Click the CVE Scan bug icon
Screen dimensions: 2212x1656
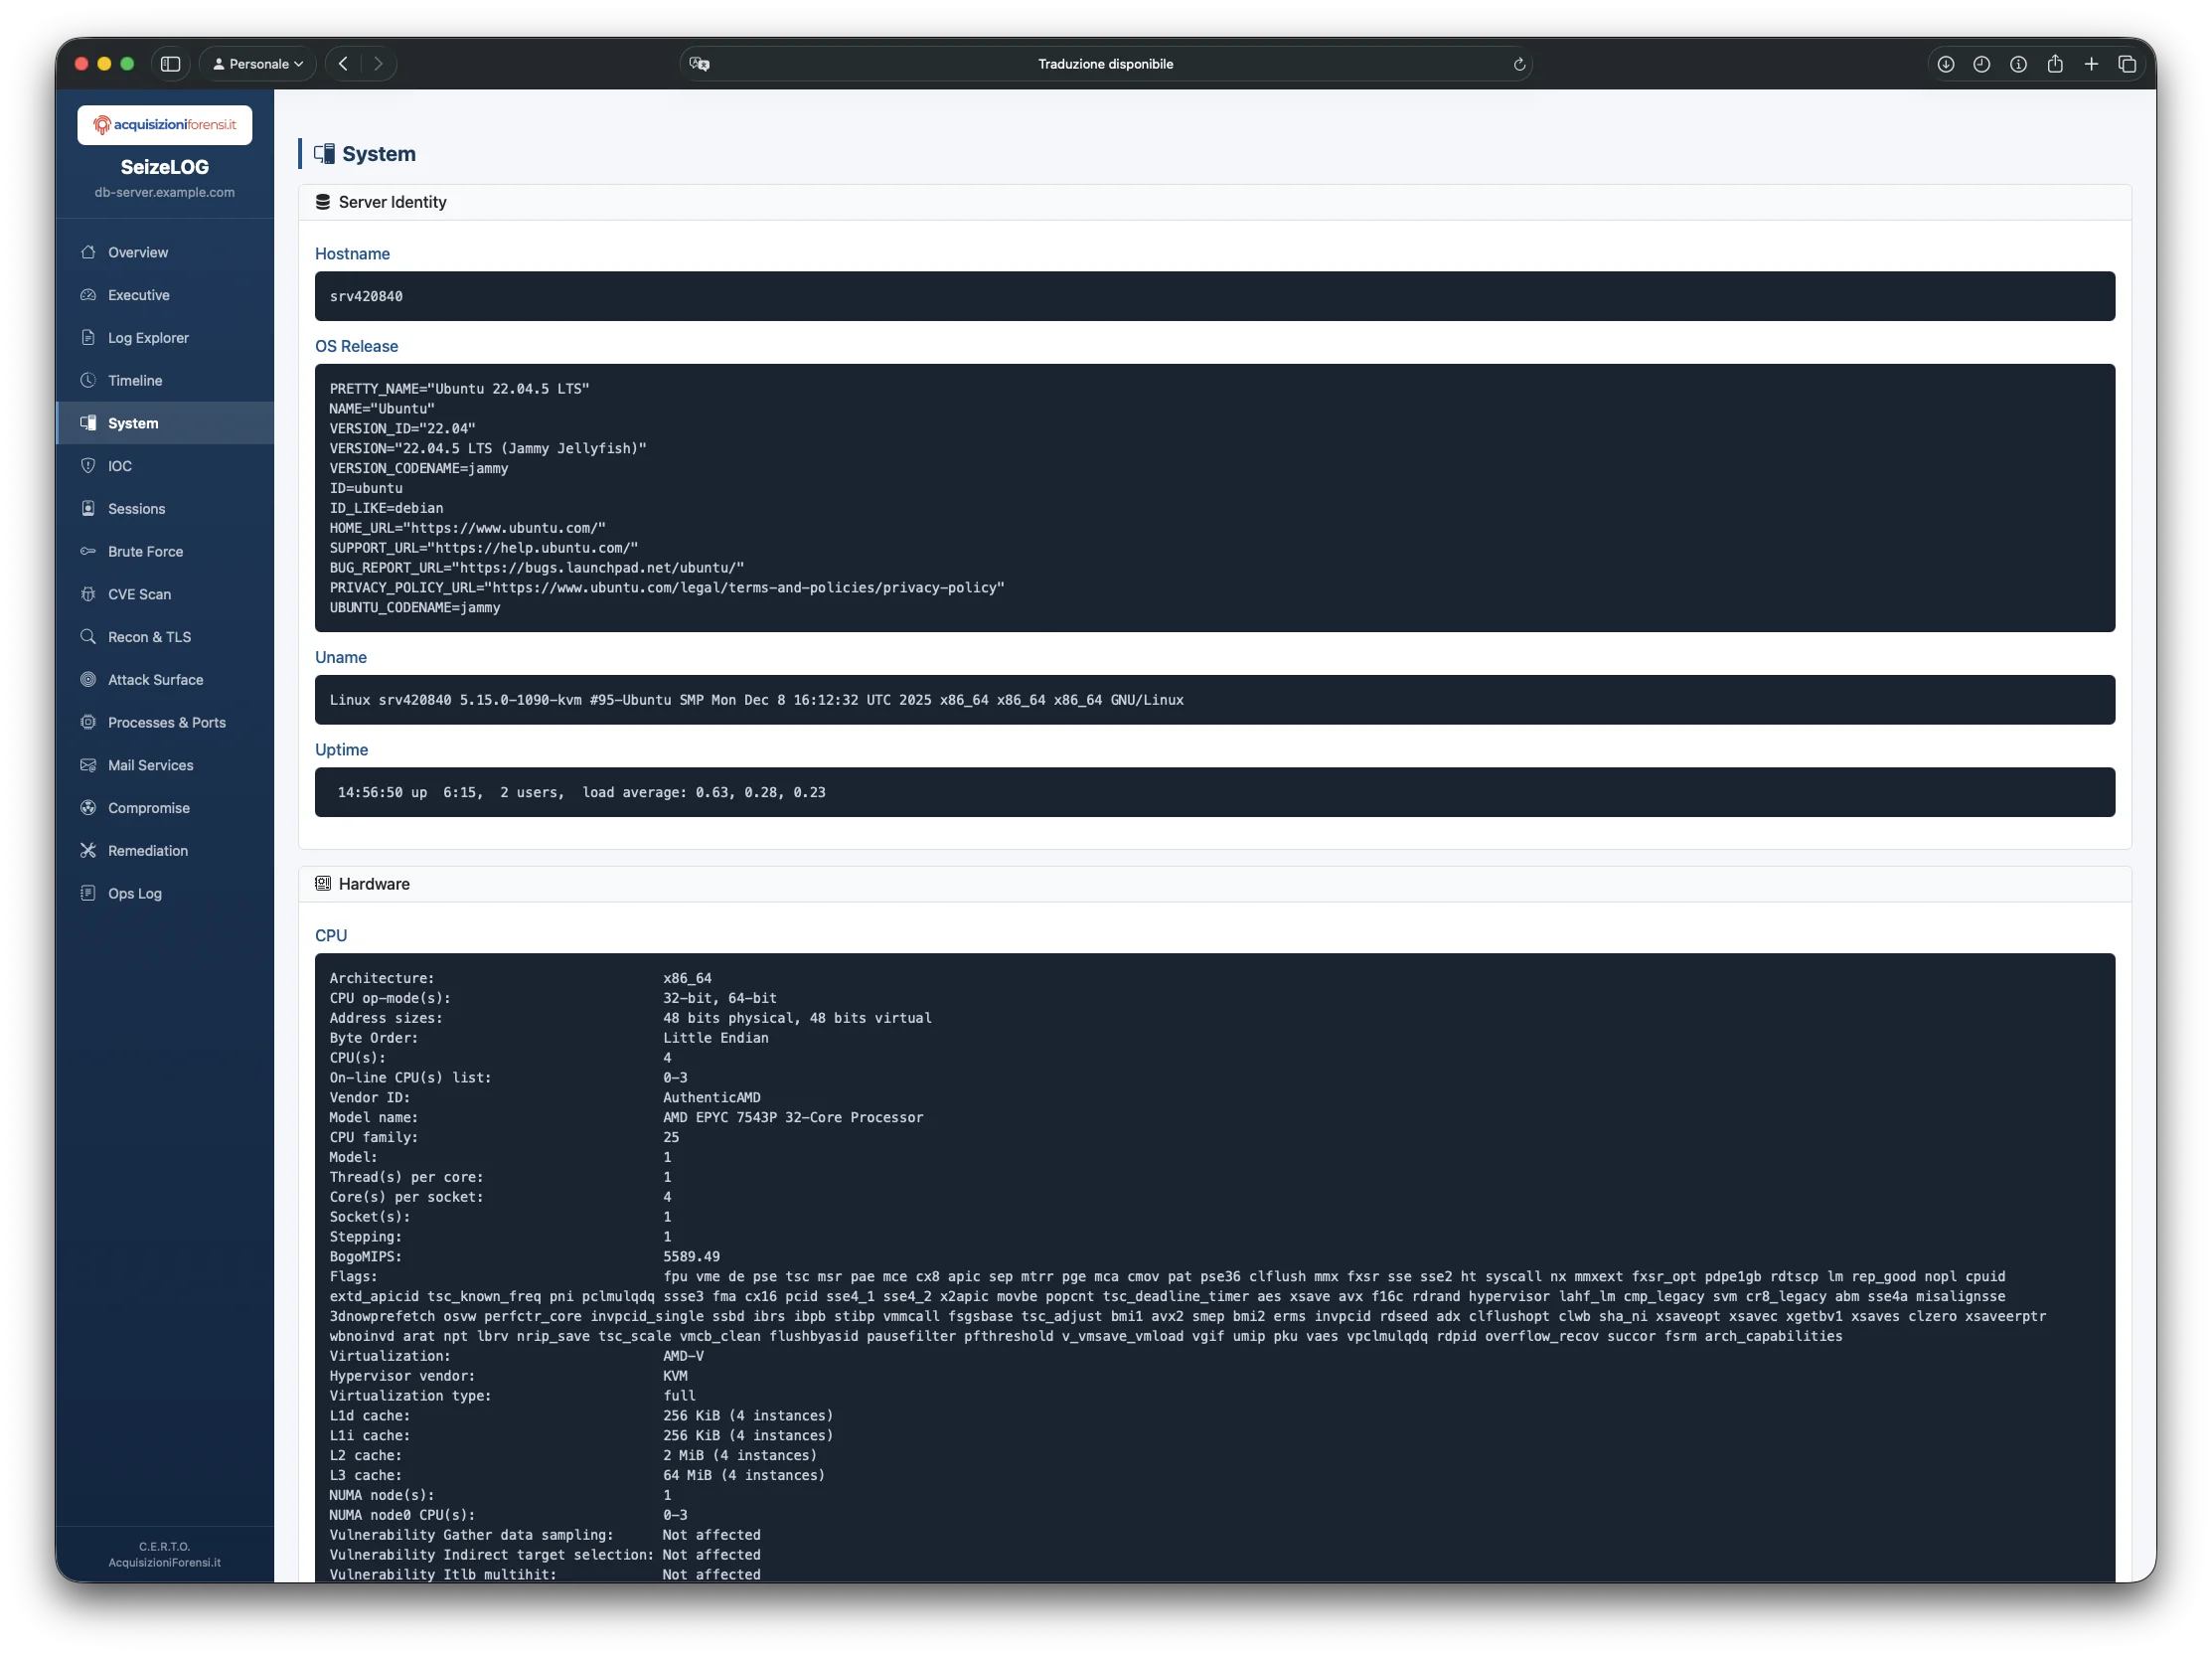(88, 594)
